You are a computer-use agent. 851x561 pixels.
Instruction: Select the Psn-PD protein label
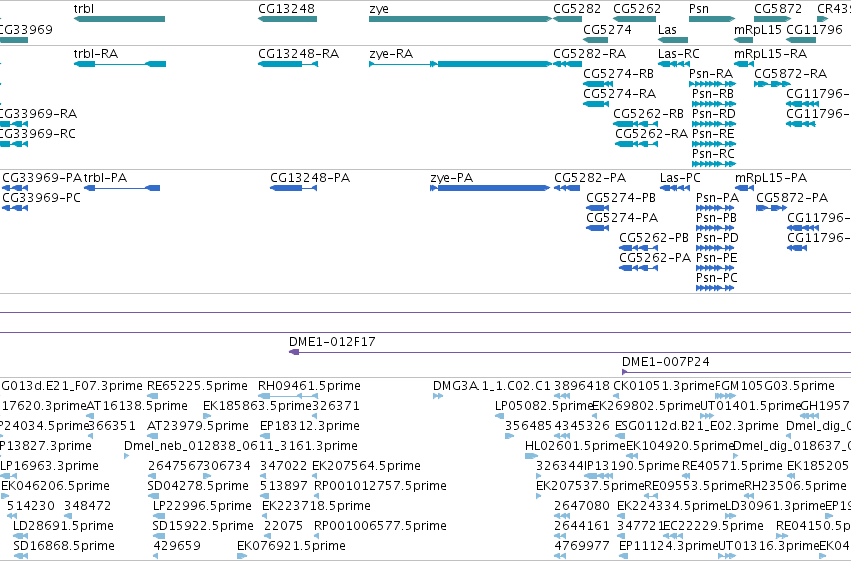tap(717, 238)
